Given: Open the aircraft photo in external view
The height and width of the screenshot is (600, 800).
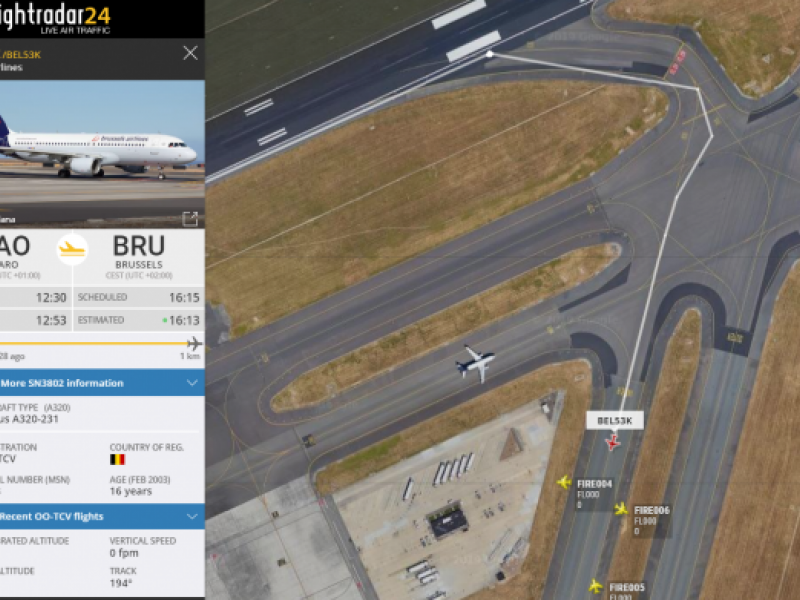Looking at the screenshot, I should [190, 219].
